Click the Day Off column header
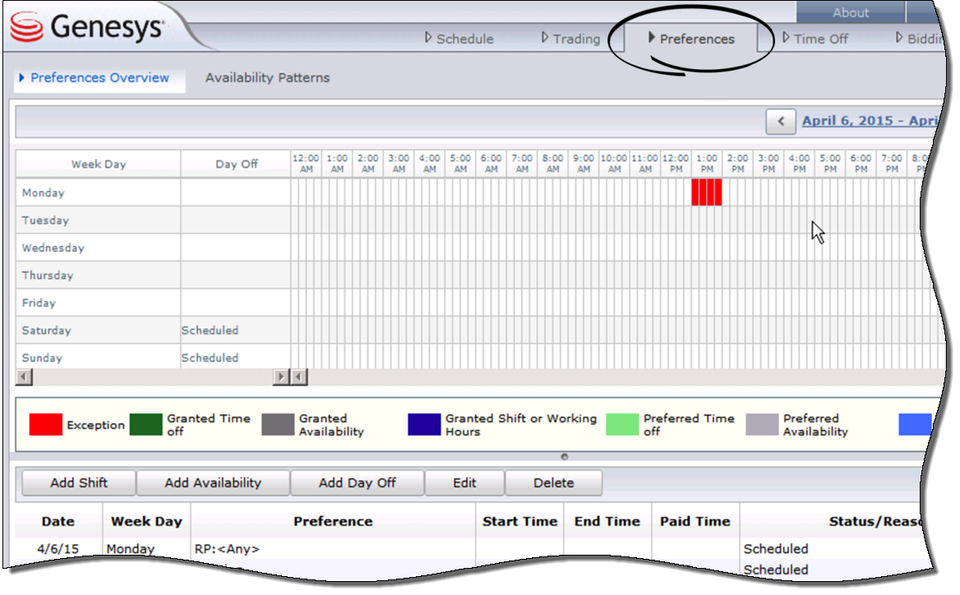The width and height of the screenshot is (960, 595). point(236,164)
